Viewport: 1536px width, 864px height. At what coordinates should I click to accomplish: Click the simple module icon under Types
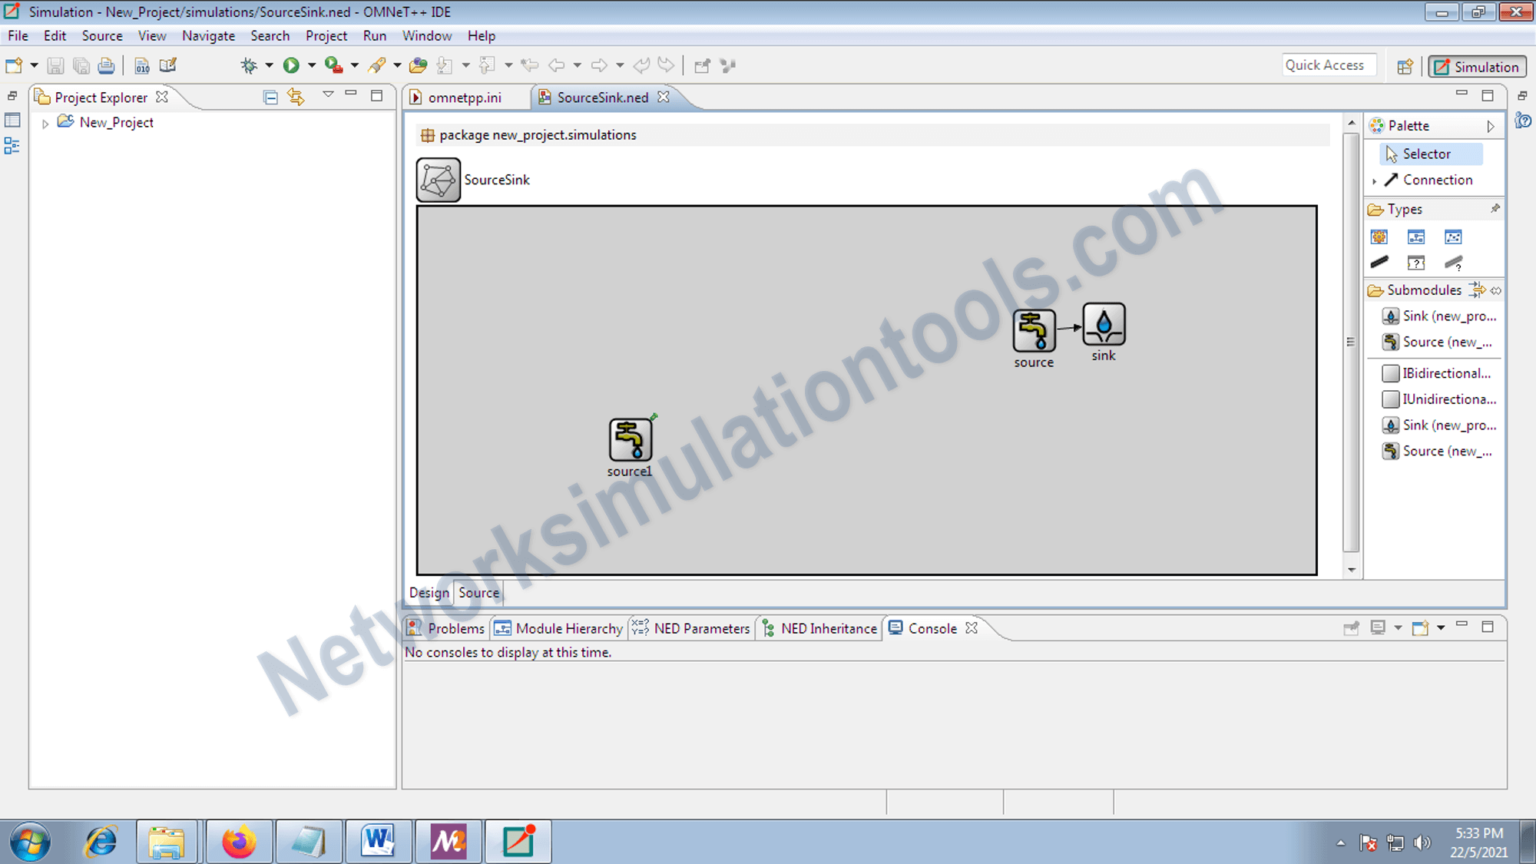point(1379,236)
